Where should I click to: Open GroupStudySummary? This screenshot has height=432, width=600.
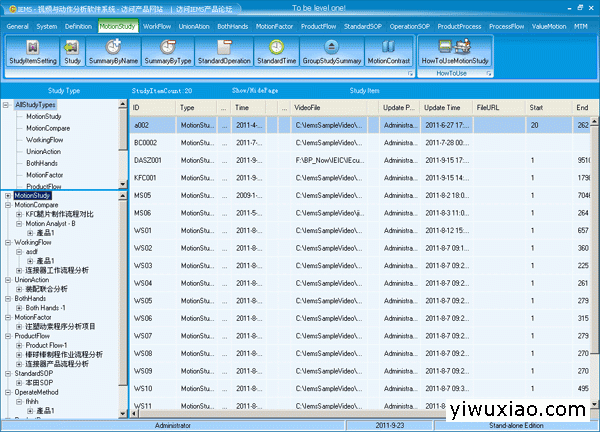tap(332, 52)
